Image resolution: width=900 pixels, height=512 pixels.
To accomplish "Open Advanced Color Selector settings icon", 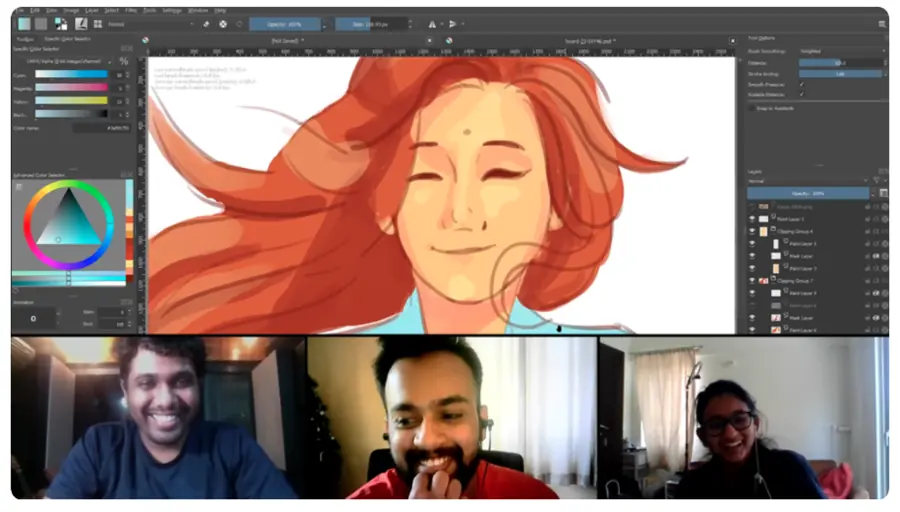I will (x=19, y=187).
